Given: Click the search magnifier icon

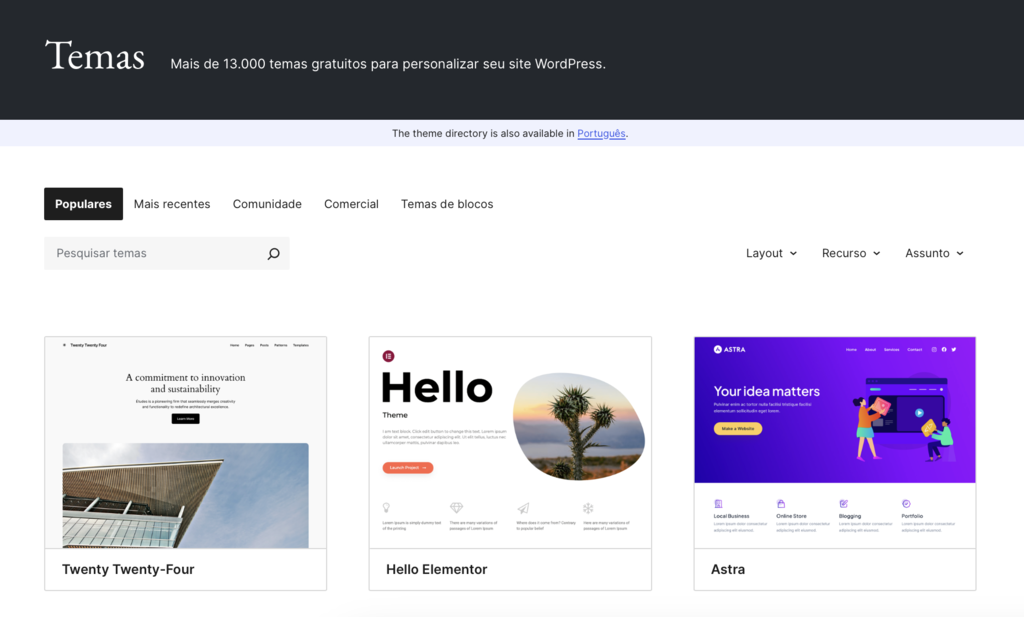Looking at the screenshot, I should point(273,253).
